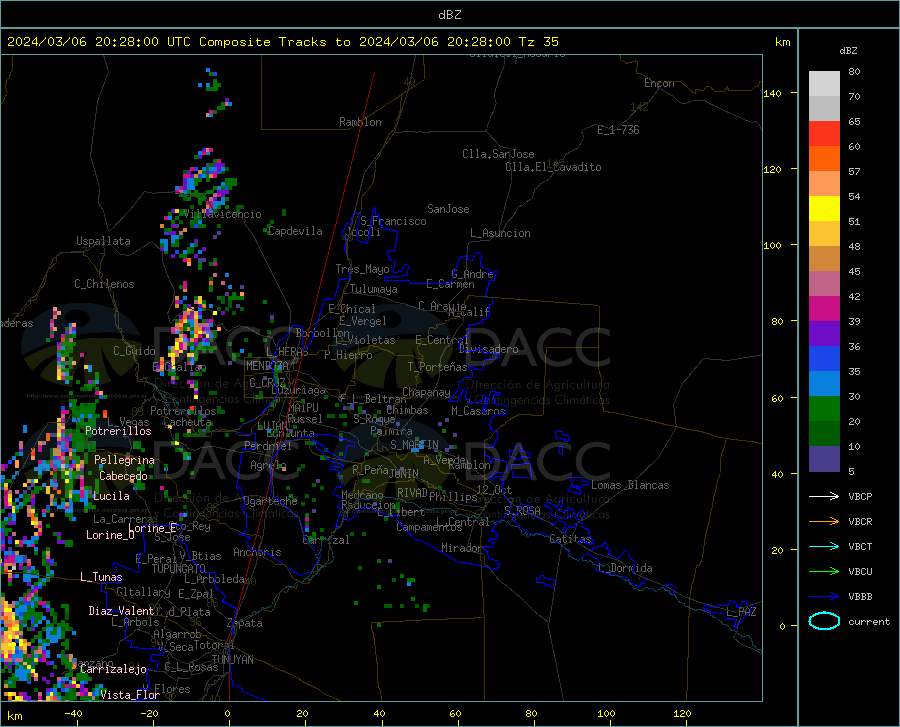Click the Pellegrina map label
Image resolution: width=900 pixels, height=727 pixels.
125,460
